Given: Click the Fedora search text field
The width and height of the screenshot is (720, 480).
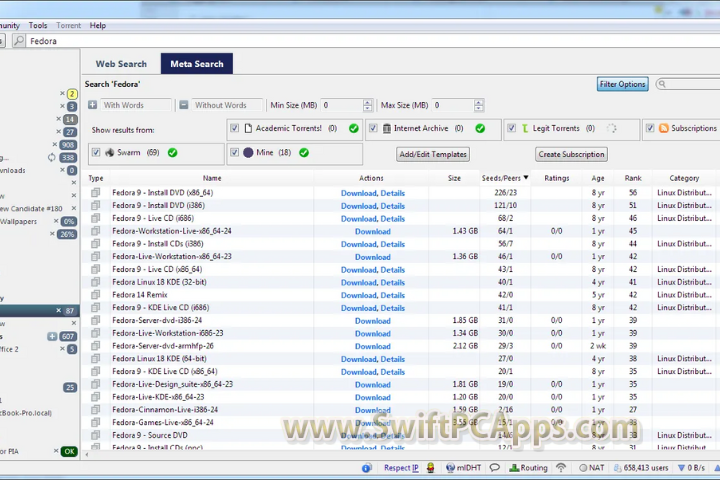Looking at the screenshot, I should 373,41.
